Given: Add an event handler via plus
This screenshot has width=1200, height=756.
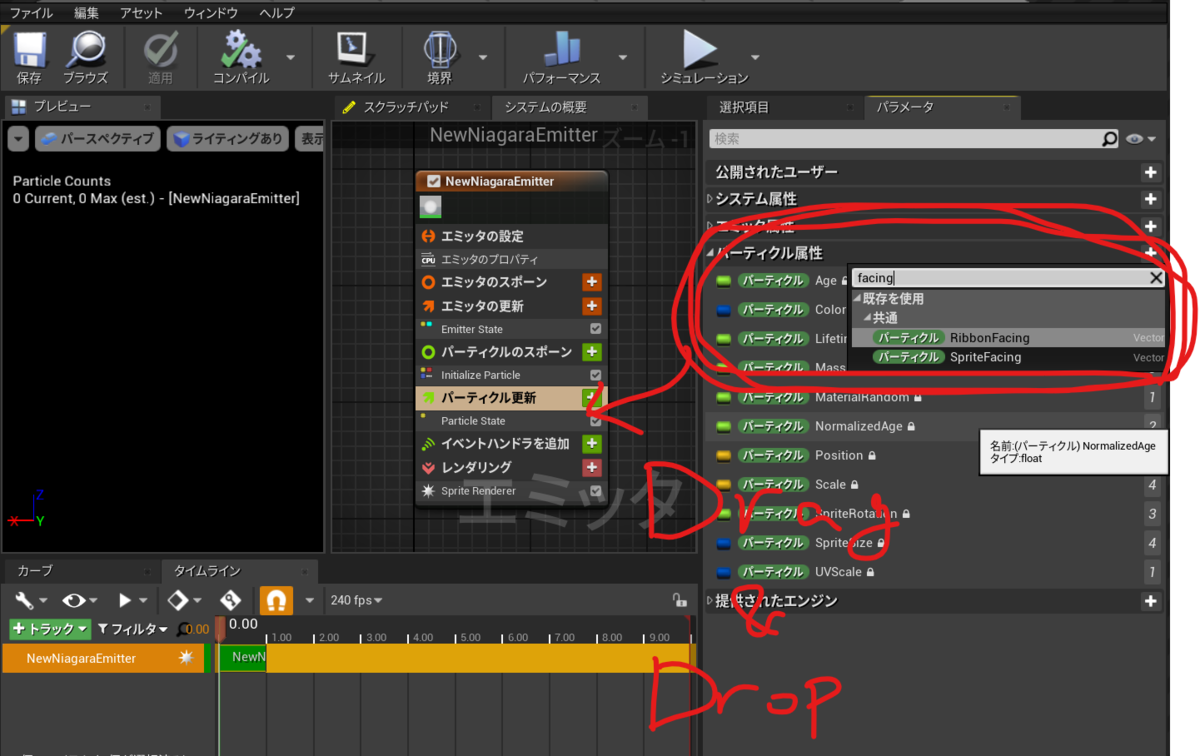Looking at the screenshot, I should click(591, 444).
